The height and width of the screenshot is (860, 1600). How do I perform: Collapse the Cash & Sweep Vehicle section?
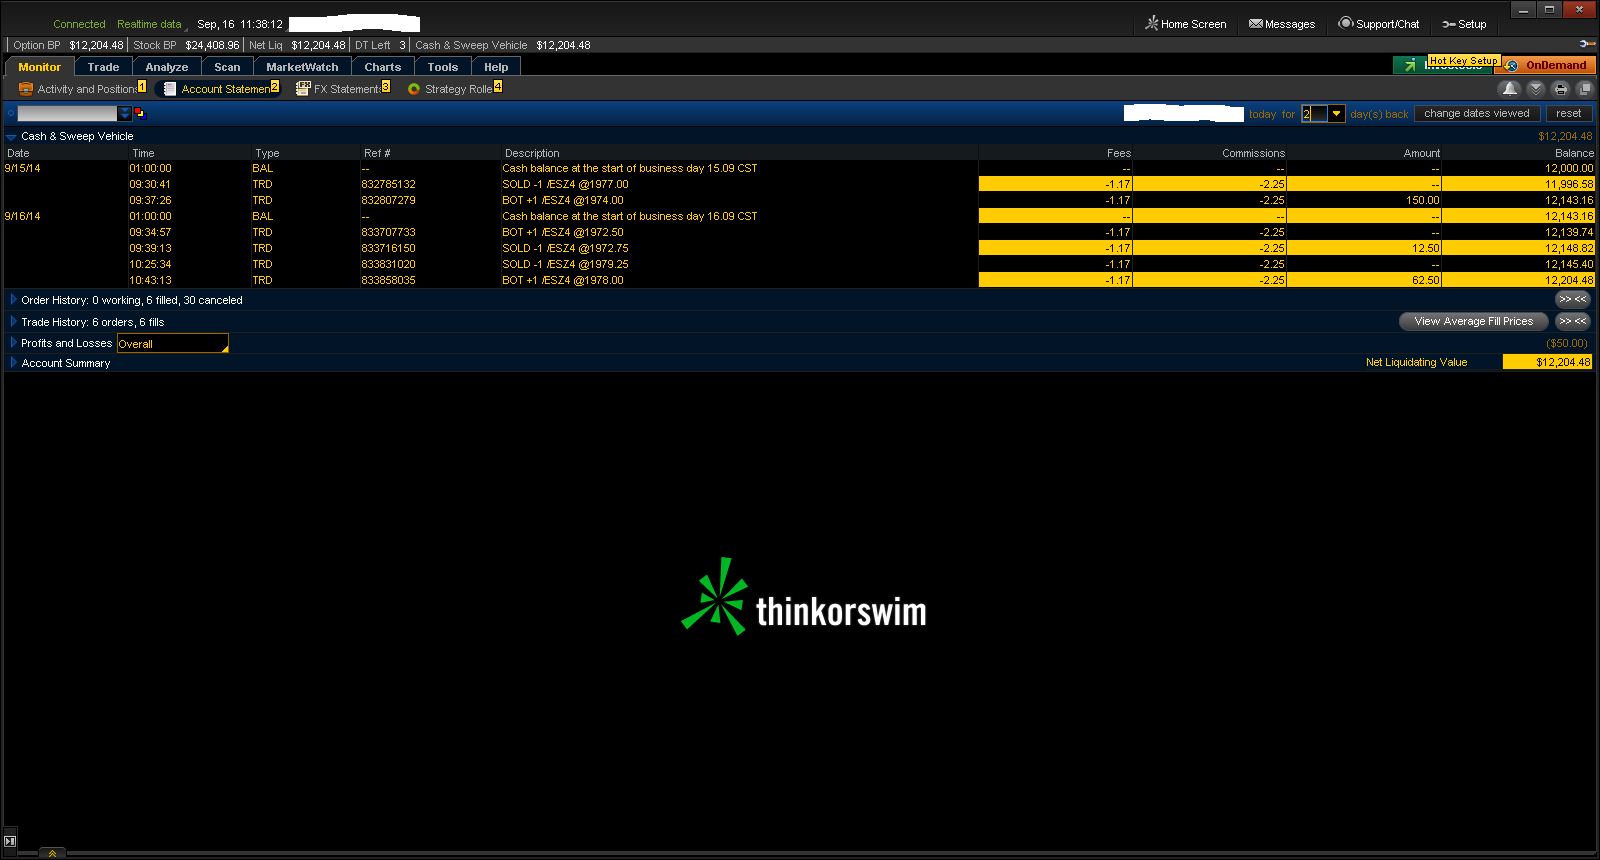(12, 136)
